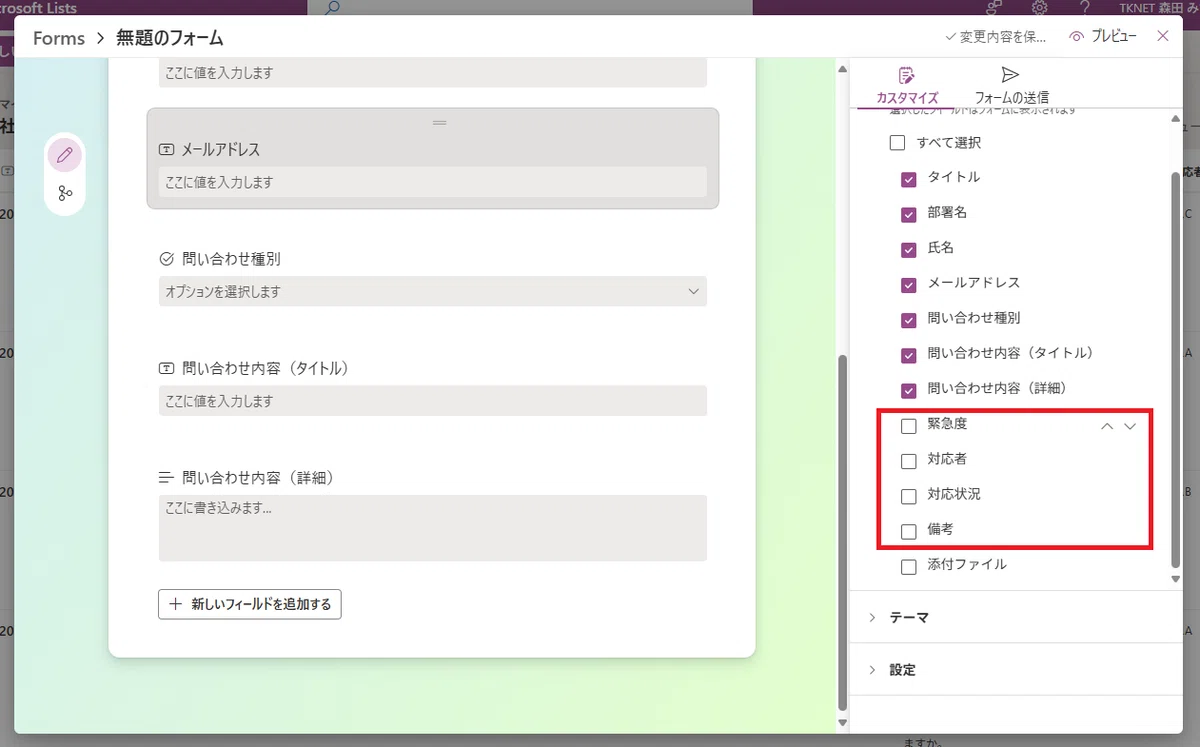Uncheck 問い合わせ内容（詳細） checkbox in the field list

coord(909,391)
